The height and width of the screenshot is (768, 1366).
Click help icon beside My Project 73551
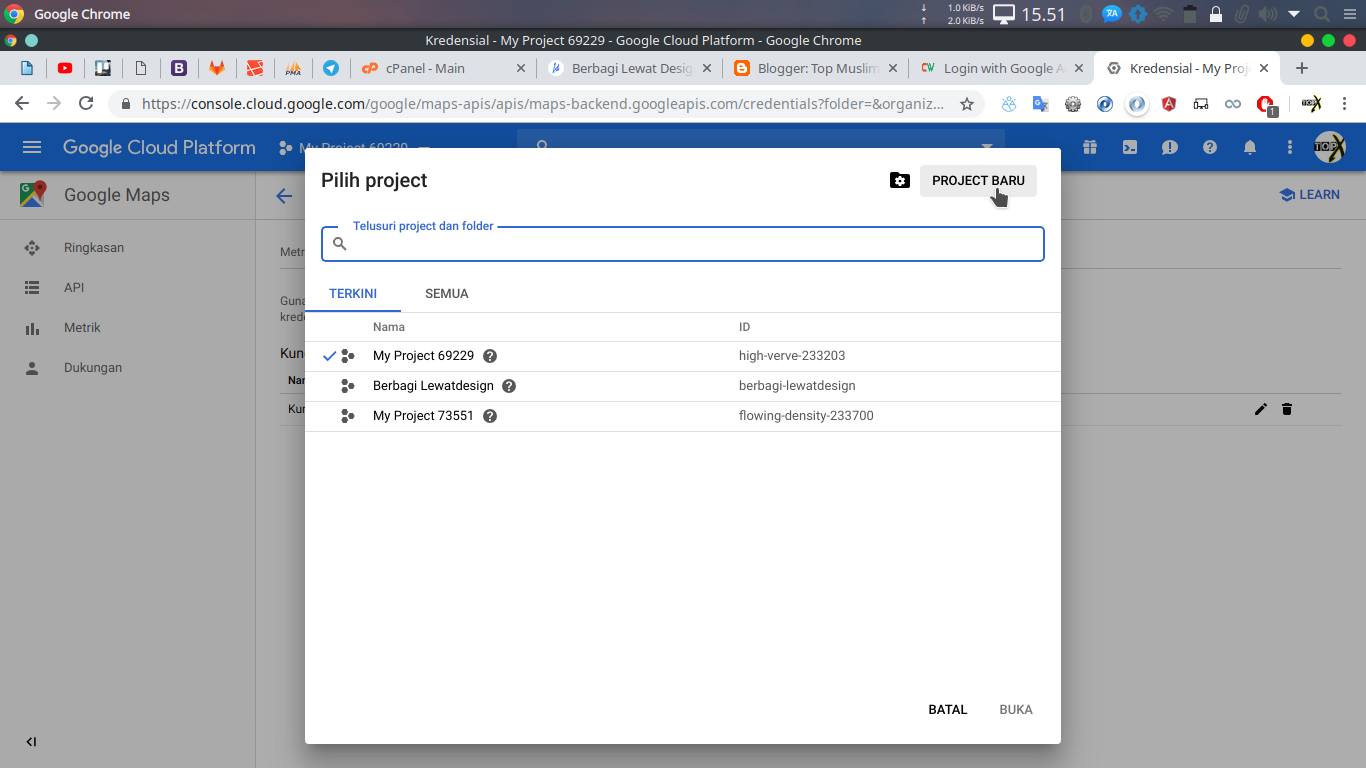490,416
